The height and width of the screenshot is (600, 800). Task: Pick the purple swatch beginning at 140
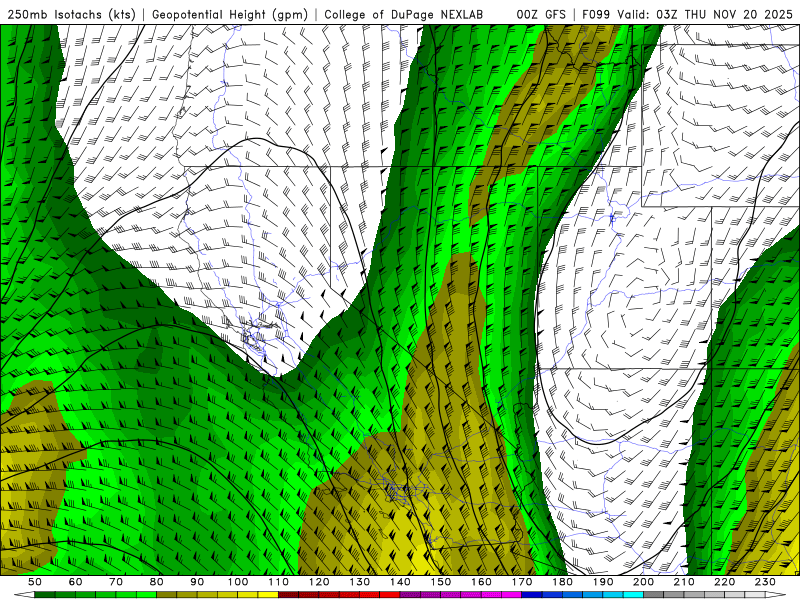click(410, 595)
